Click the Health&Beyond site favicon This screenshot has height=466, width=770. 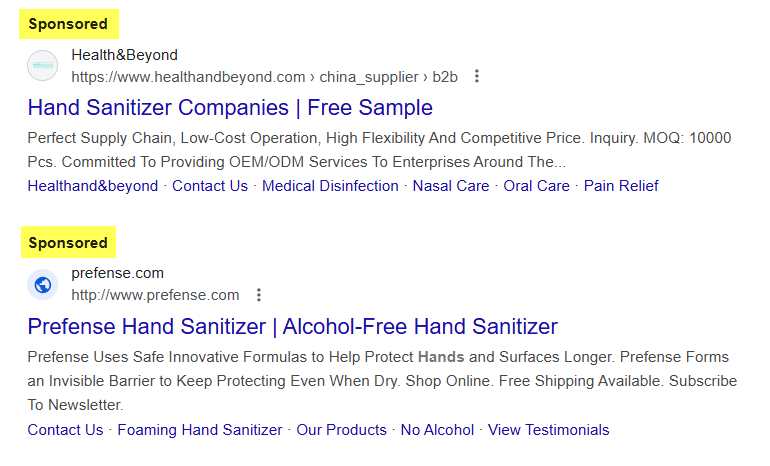coord(42,65)
